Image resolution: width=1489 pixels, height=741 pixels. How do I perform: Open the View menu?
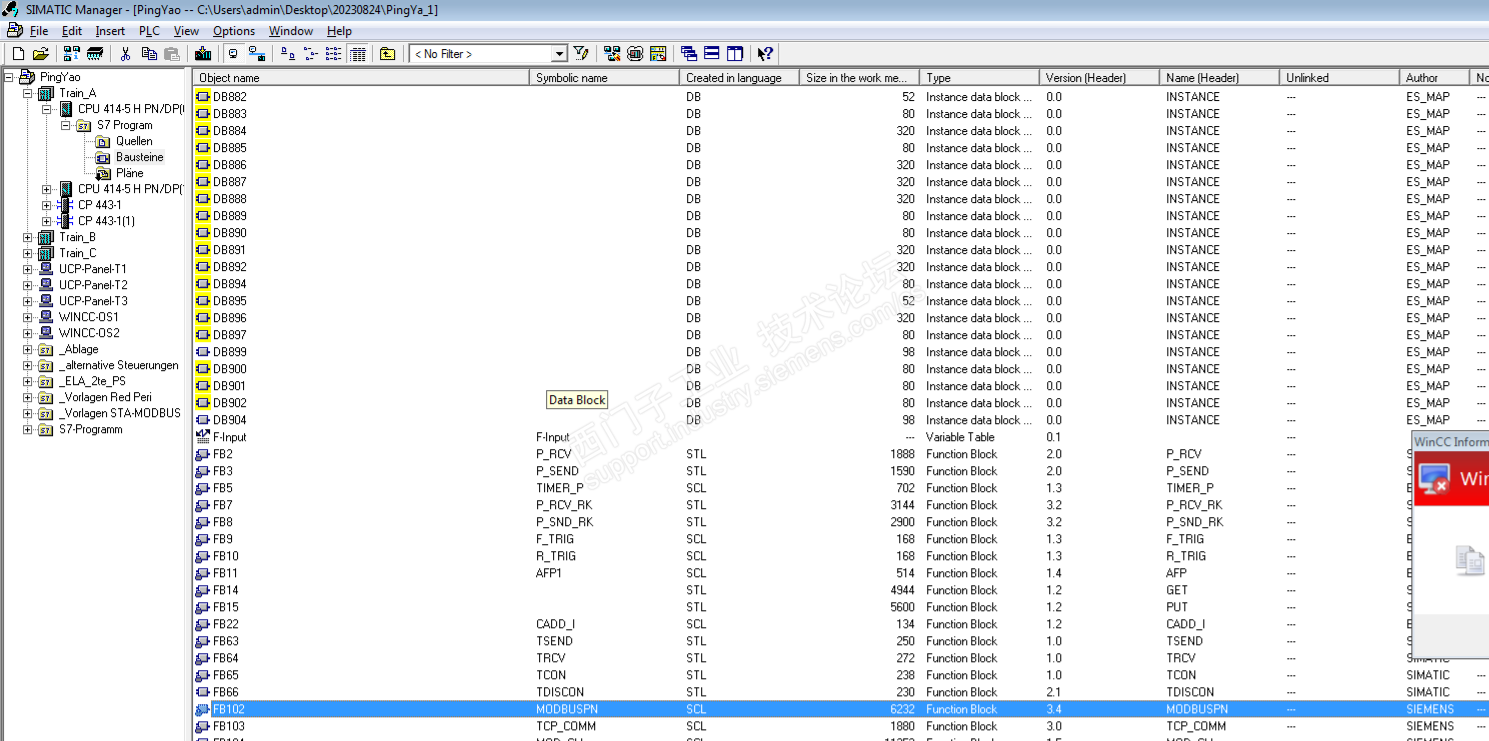point(186,31)
